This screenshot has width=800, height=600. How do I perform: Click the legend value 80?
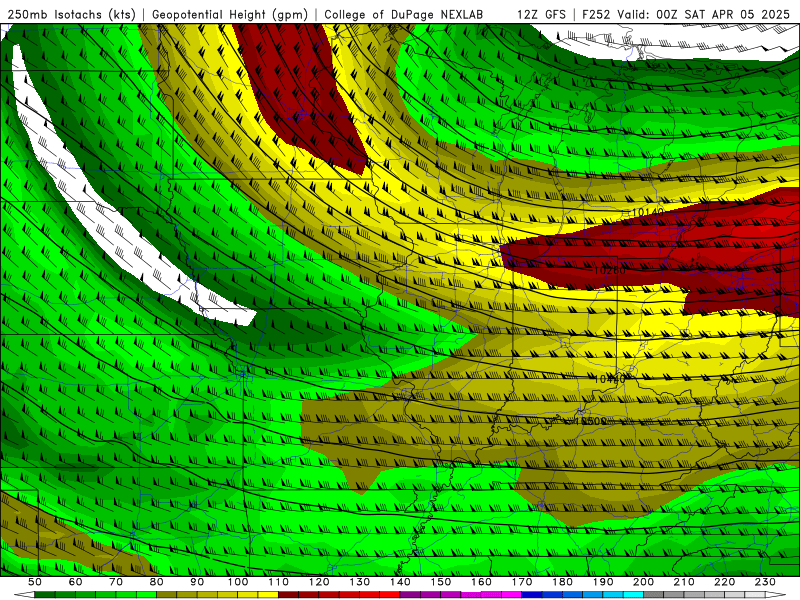pos(156,582)
